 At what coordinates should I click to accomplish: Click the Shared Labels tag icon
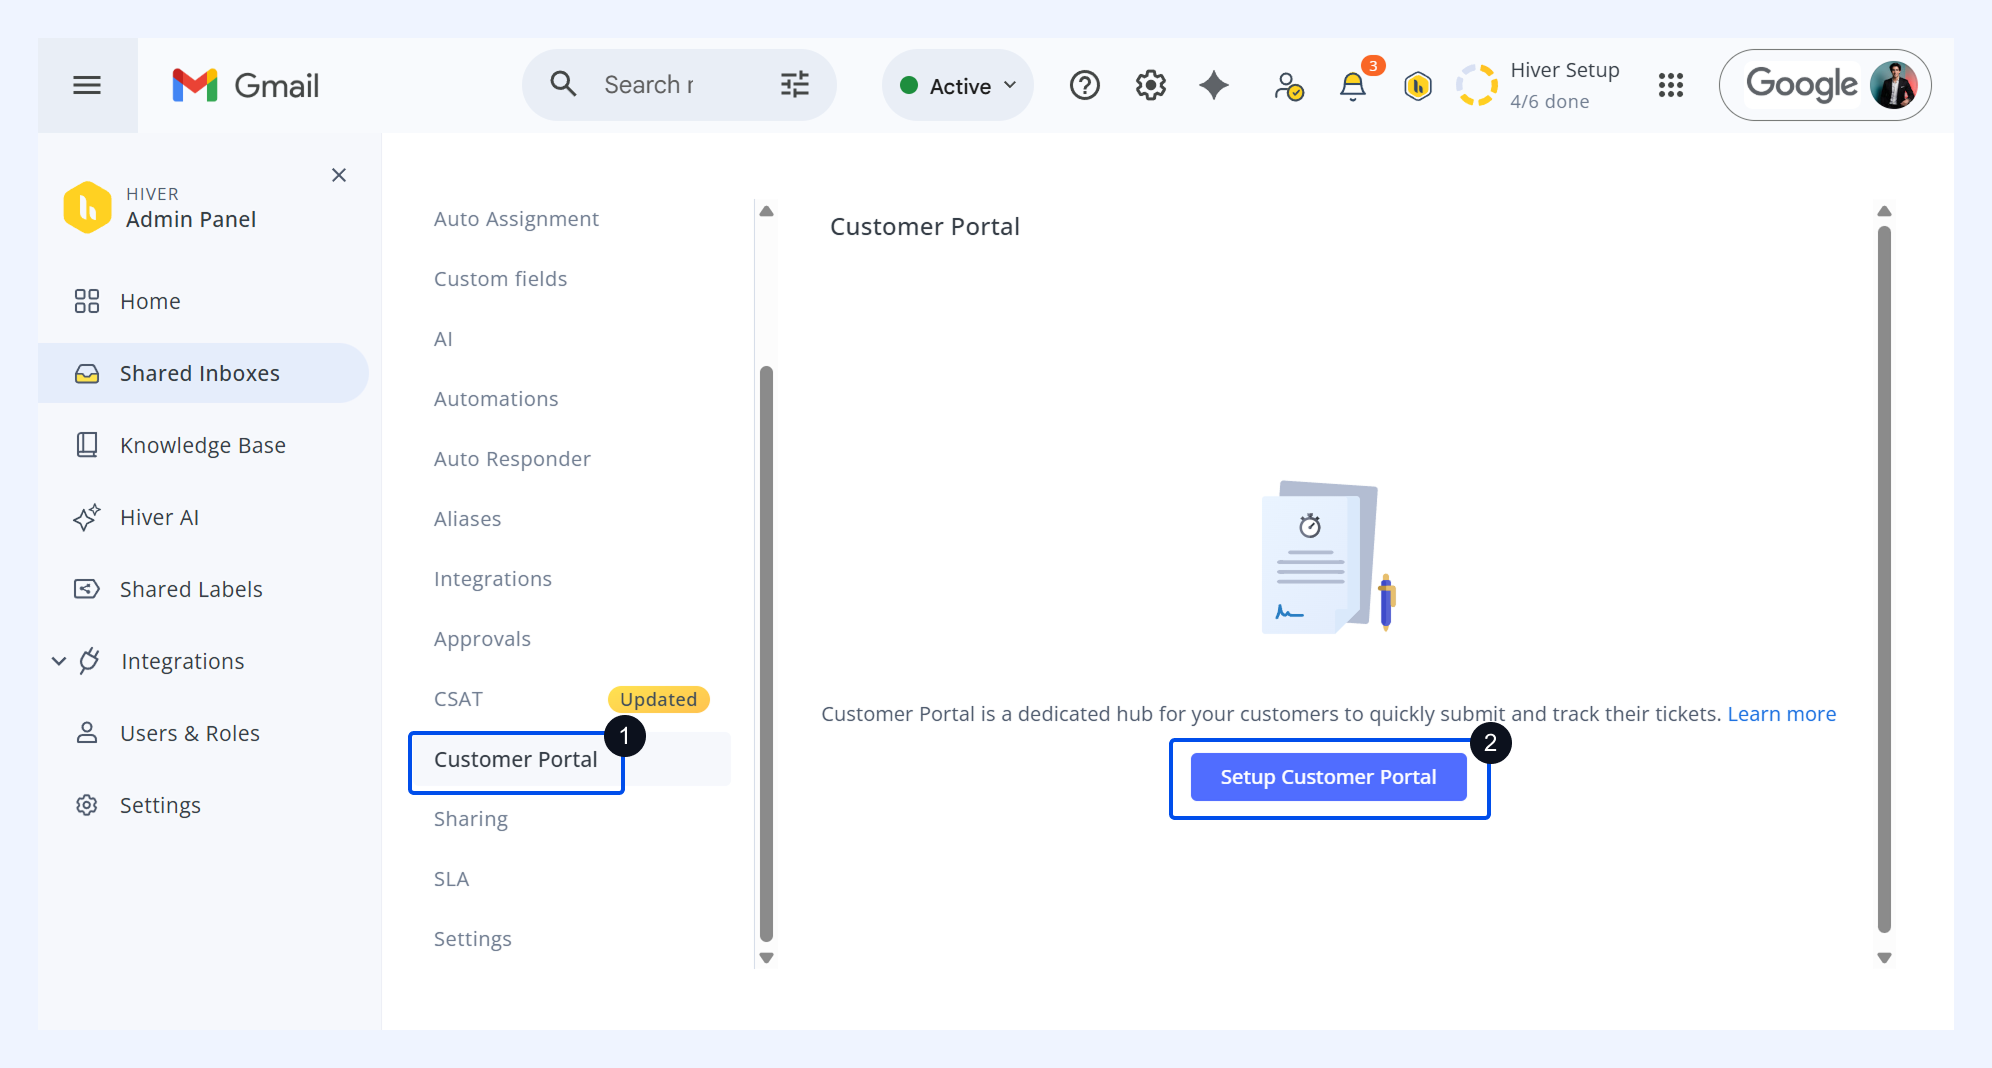87,589
